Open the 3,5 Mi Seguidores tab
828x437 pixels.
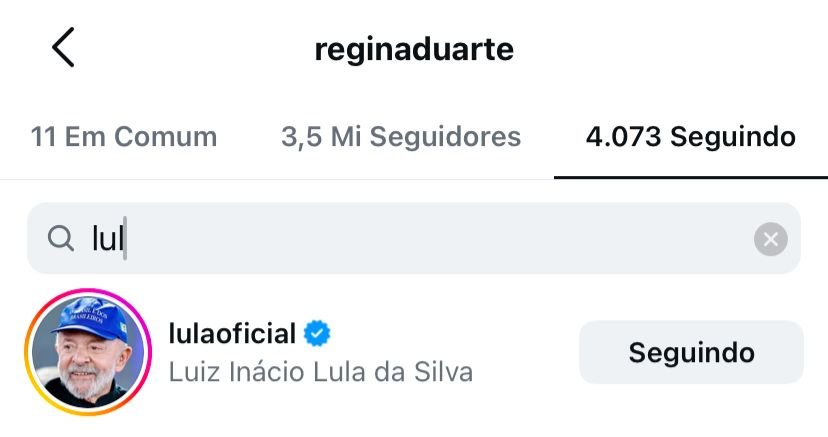pos(401,136)
